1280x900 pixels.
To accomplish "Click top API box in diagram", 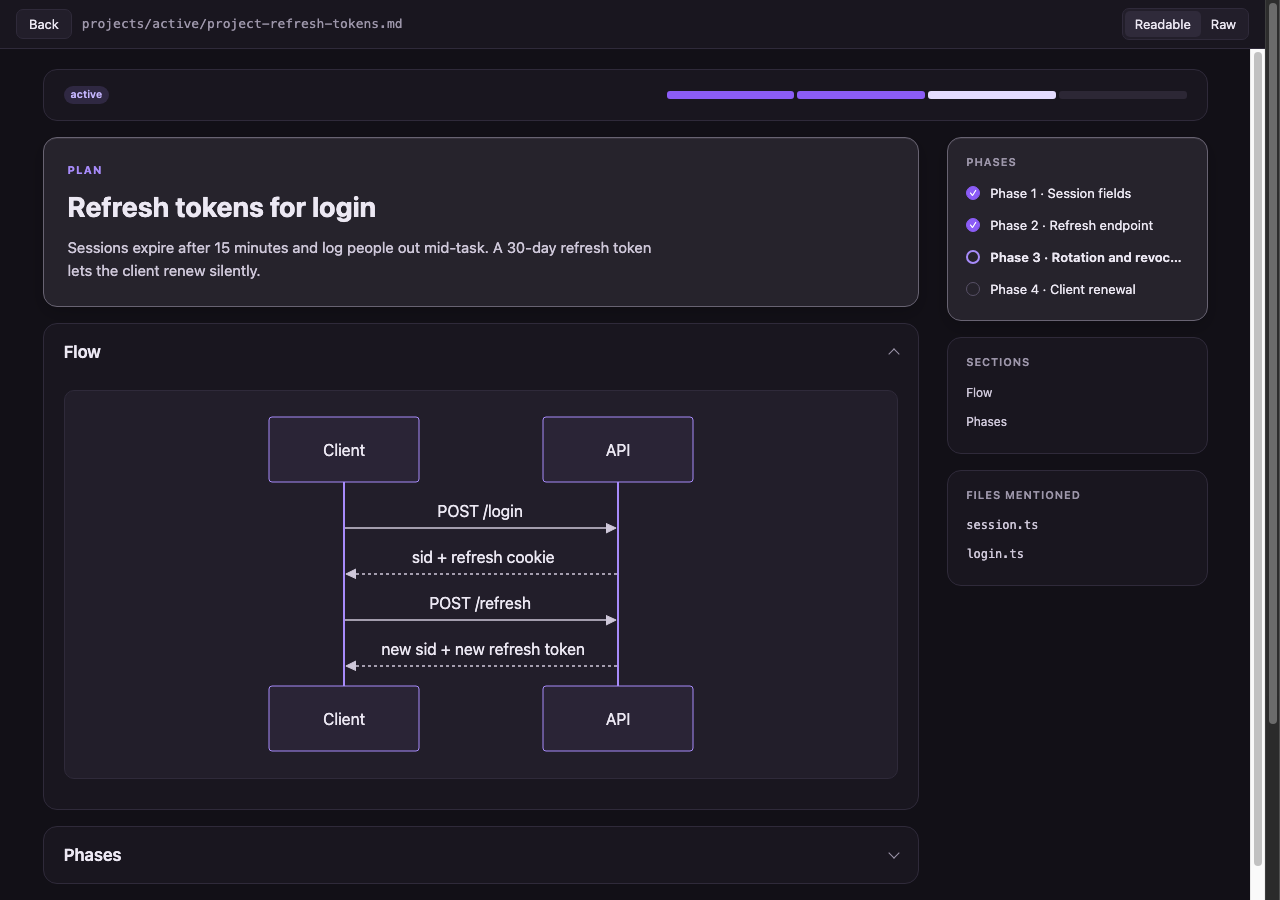I will (x=618, y=450).
